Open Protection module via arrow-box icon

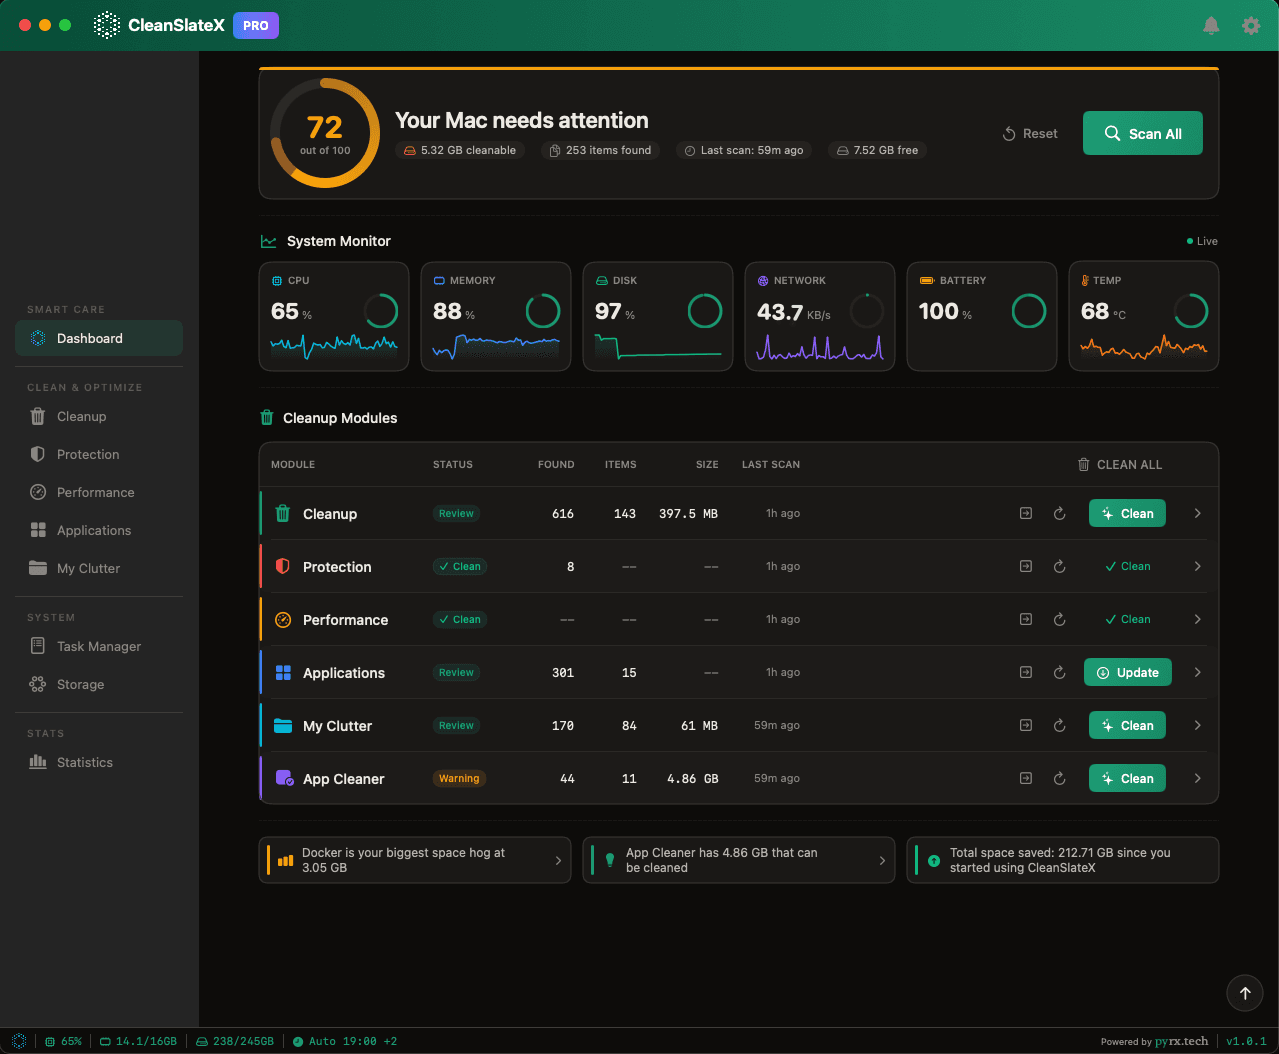point(1025,566)
